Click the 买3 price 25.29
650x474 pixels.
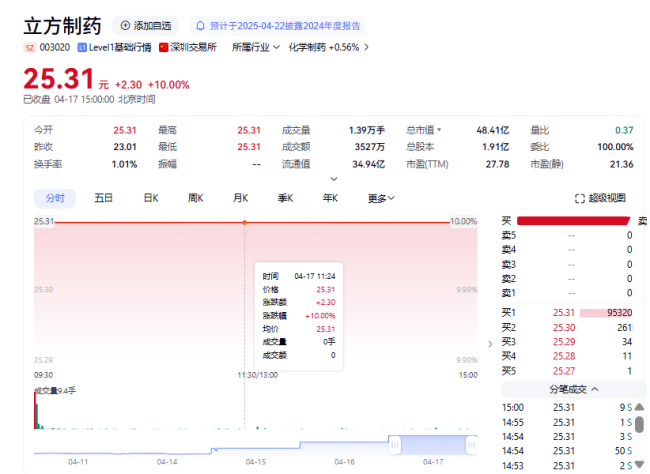click(x=564, y=342)
